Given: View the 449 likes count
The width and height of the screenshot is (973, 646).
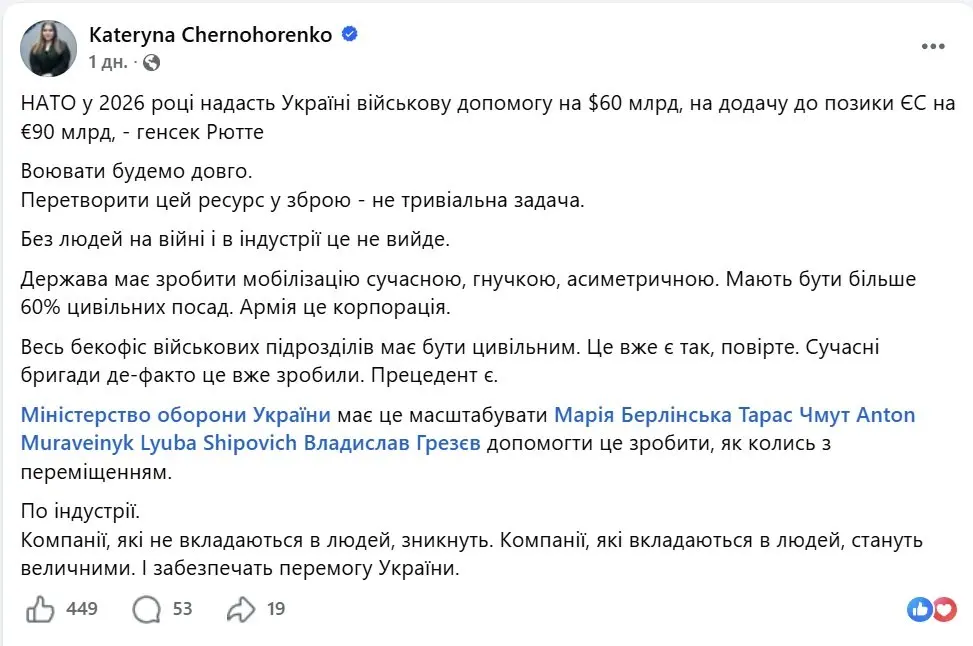Looking at the screenshot, I should pos(82,608).
